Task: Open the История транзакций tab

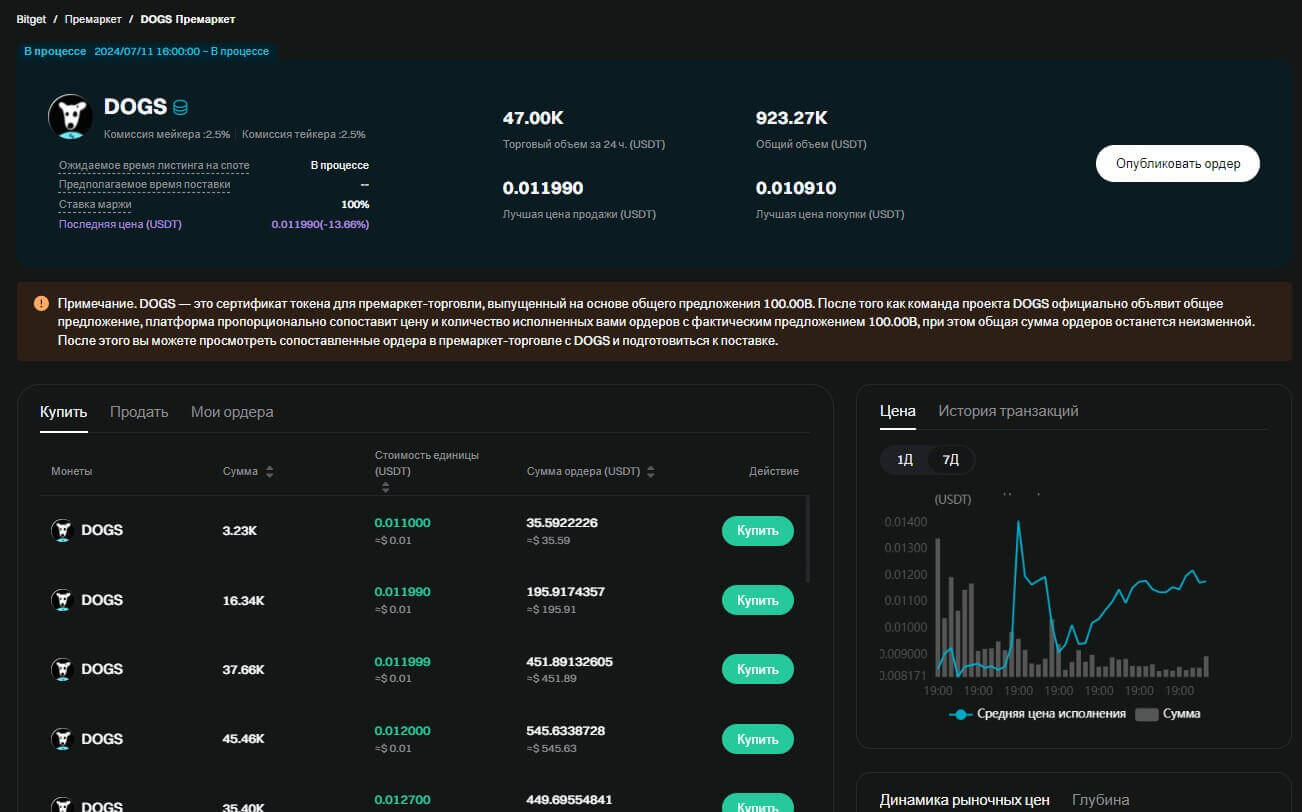Action: [1008, 411]
